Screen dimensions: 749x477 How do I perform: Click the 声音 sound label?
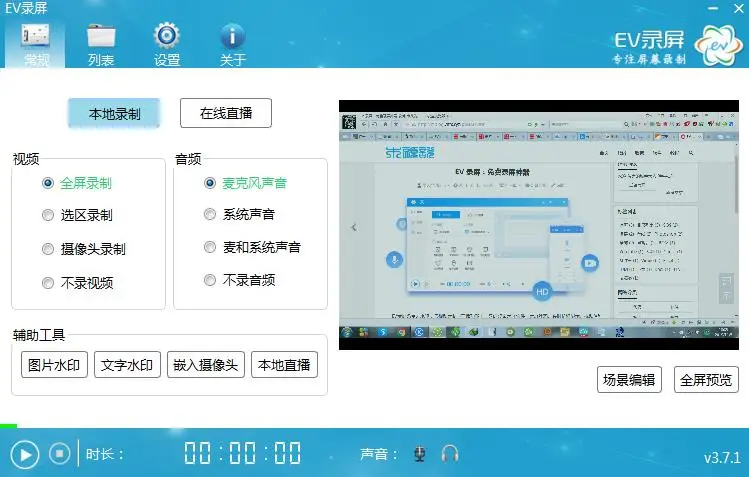[379, 454]
